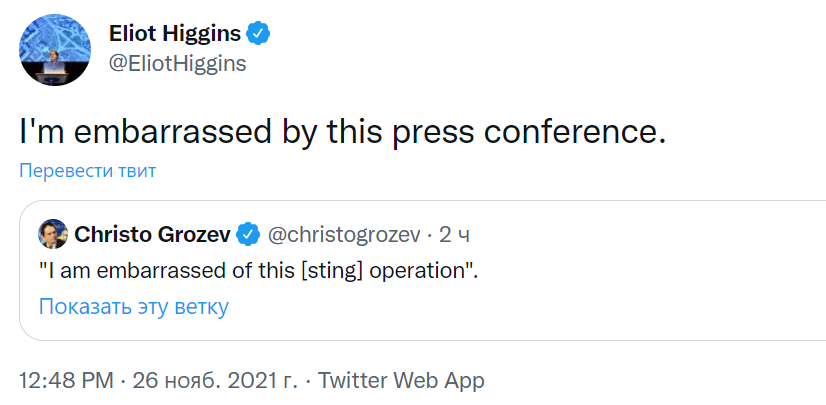The height and width of the screenshot is (405, 826).
Task: Click '"I am' at quoted tweet's start
Action: pyautogui.click(x=62, y=269)
